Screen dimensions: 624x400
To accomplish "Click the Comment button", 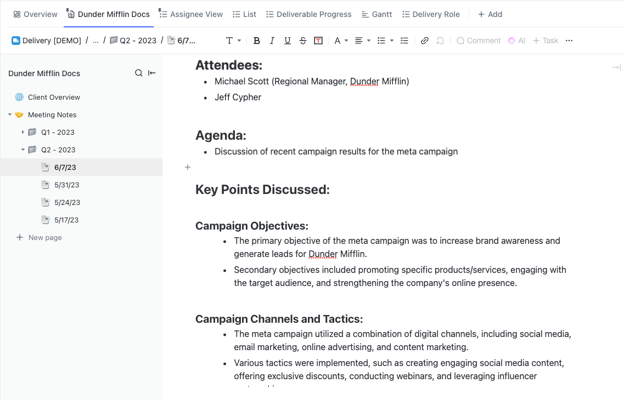I will [x=478, y=41].
